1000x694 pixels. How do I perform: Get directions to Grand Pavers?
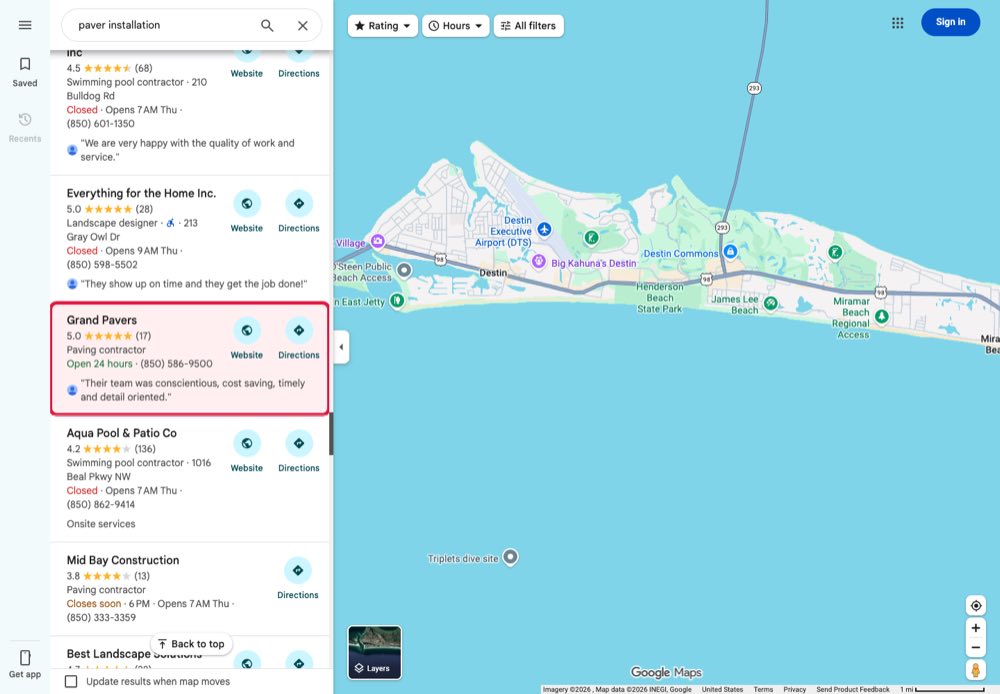click(298, 338)
